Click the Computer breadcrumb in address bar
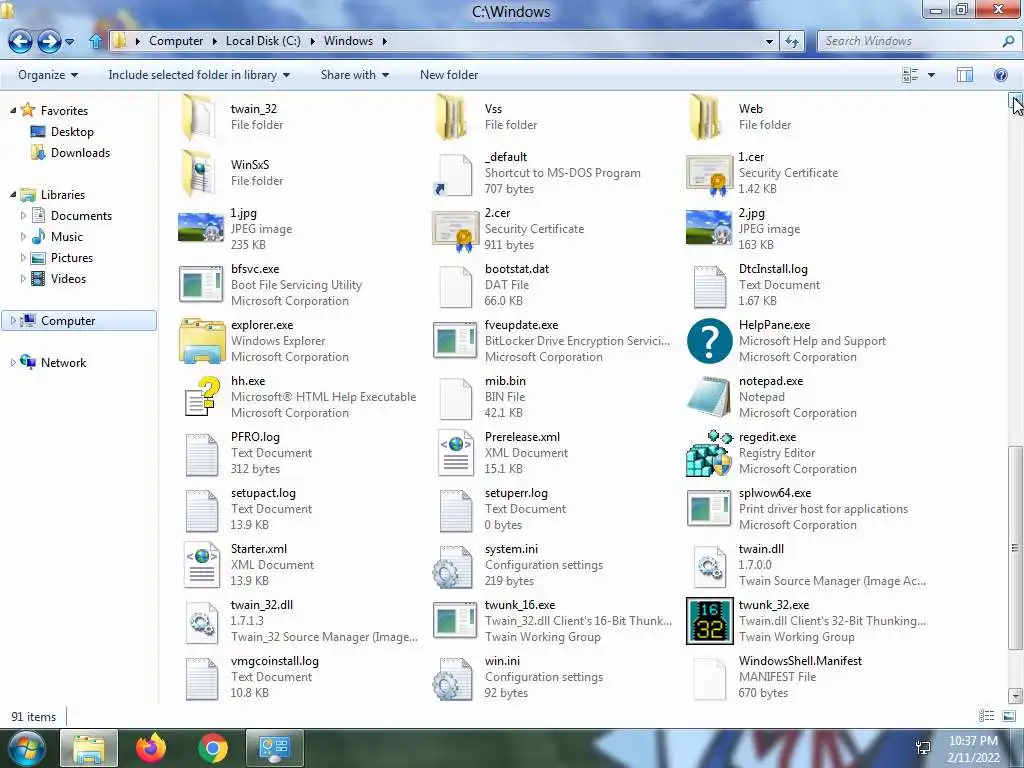 pos(176,41)
